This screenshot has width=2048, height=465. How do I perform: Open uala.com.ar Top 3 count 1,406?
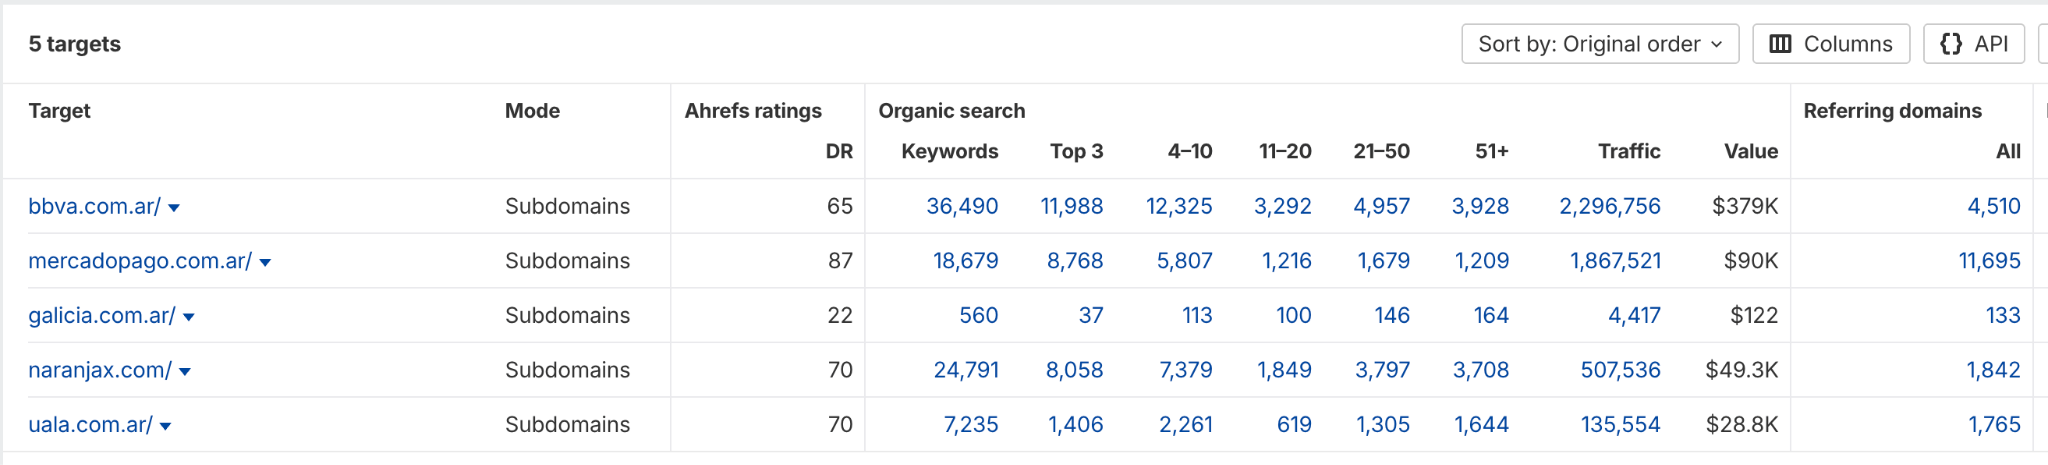[x=1075, y=424]
